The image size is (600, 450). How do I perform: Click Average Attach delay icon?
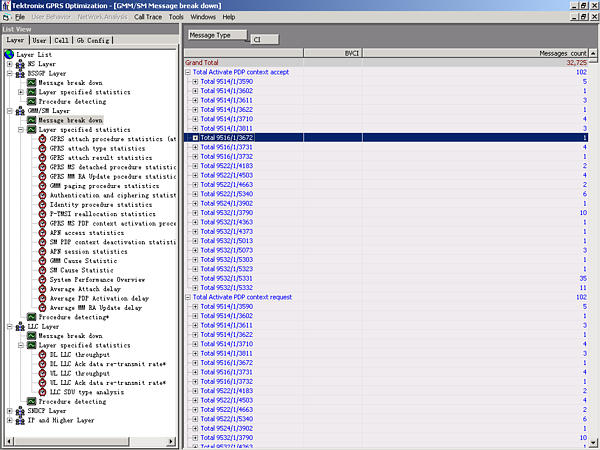[42, 289]
